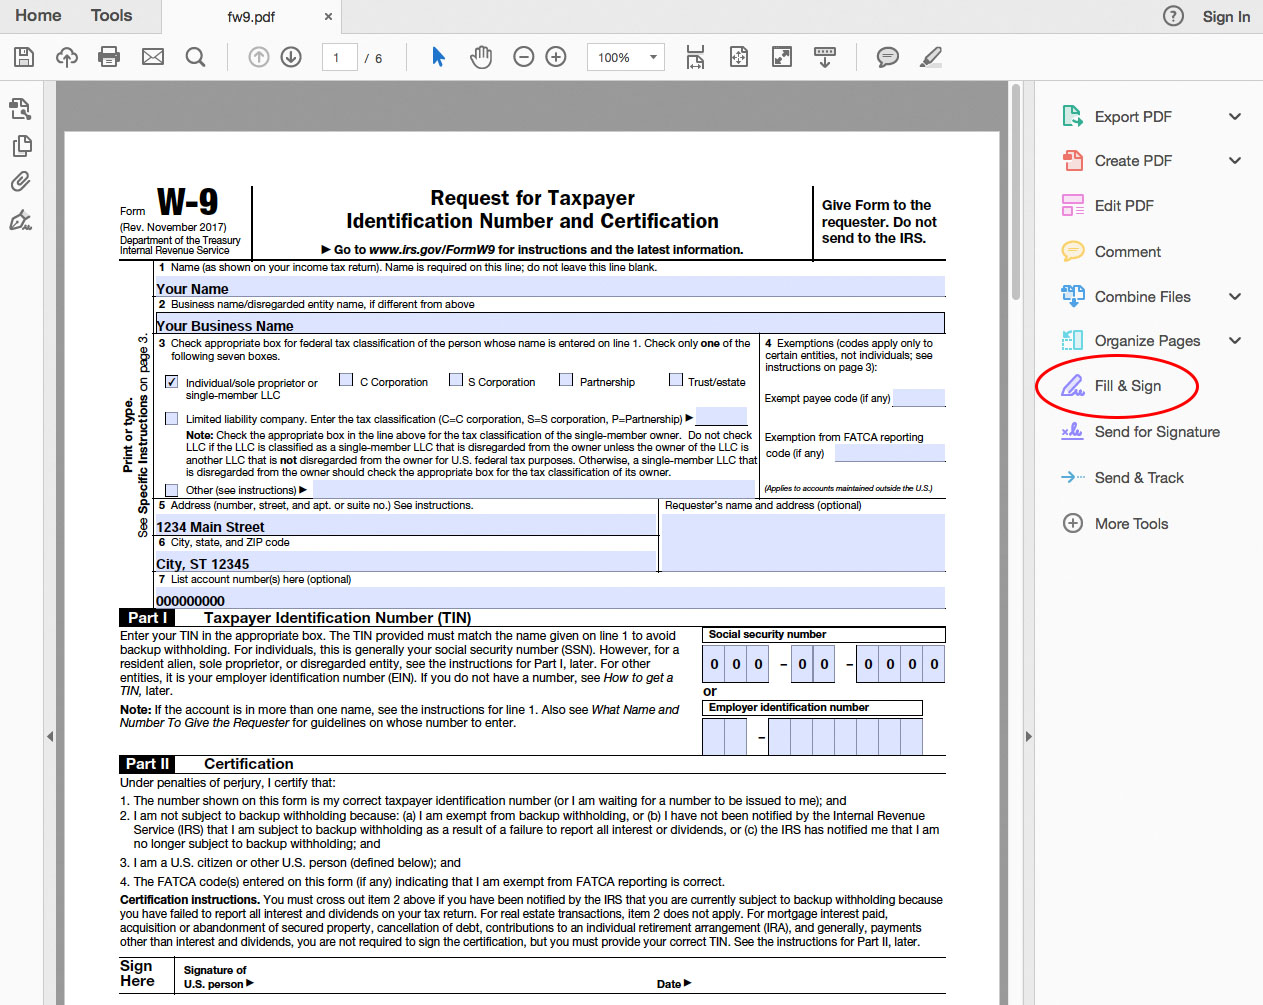Open signature panel in left sidebar
This screenshot has height=1005, width=1263.
click(x=20, y=220)
